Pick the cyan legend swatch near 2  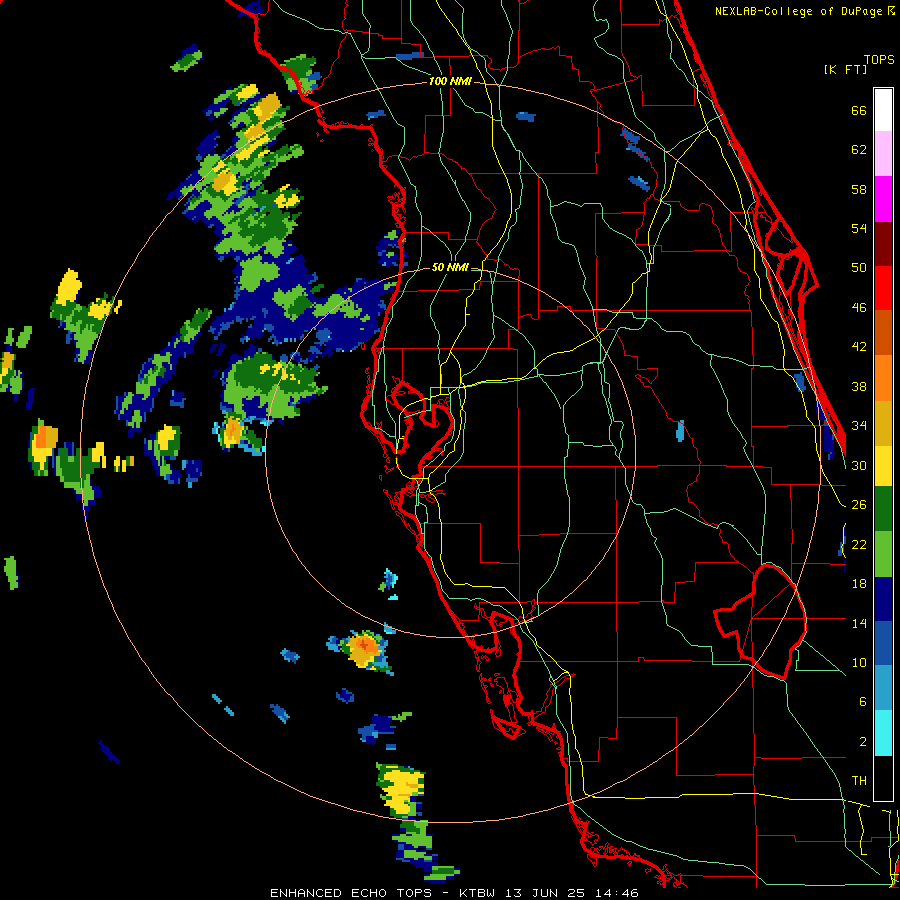pyautogui.click(x=883, y=733)
